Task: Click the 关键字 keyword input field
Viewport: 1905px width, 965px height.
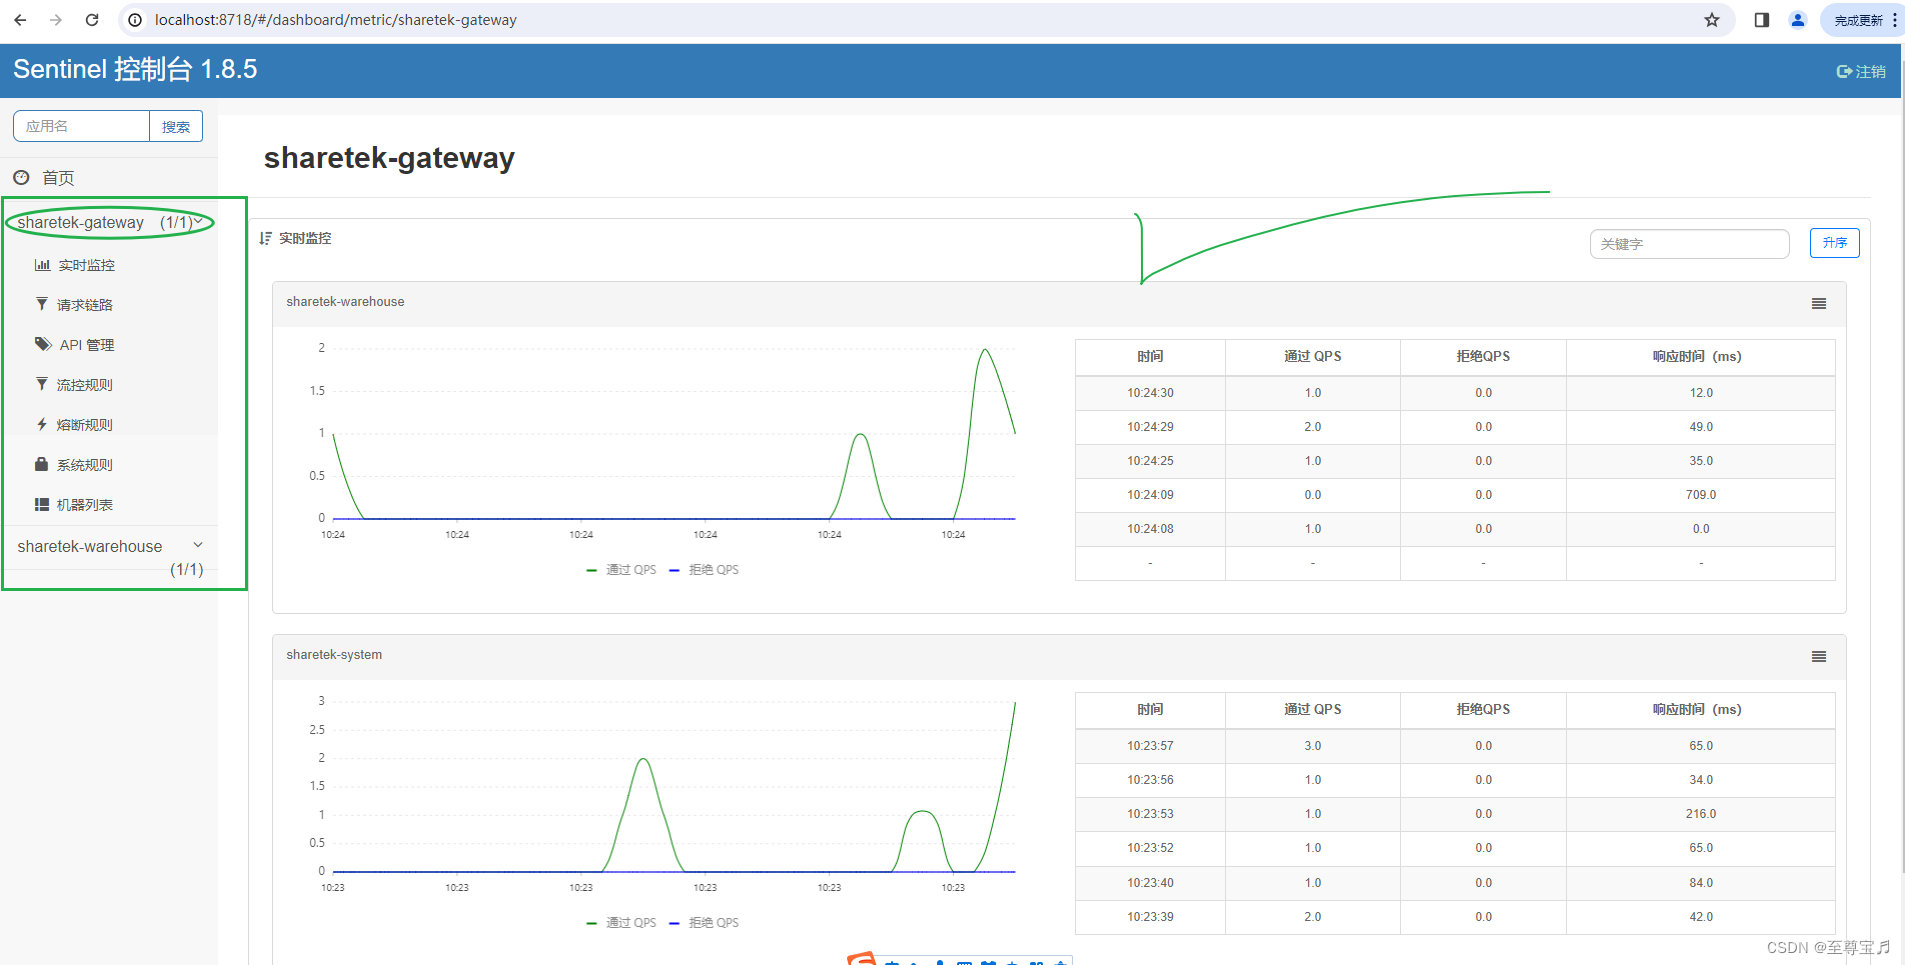Action: click(x=1688, y=243)
